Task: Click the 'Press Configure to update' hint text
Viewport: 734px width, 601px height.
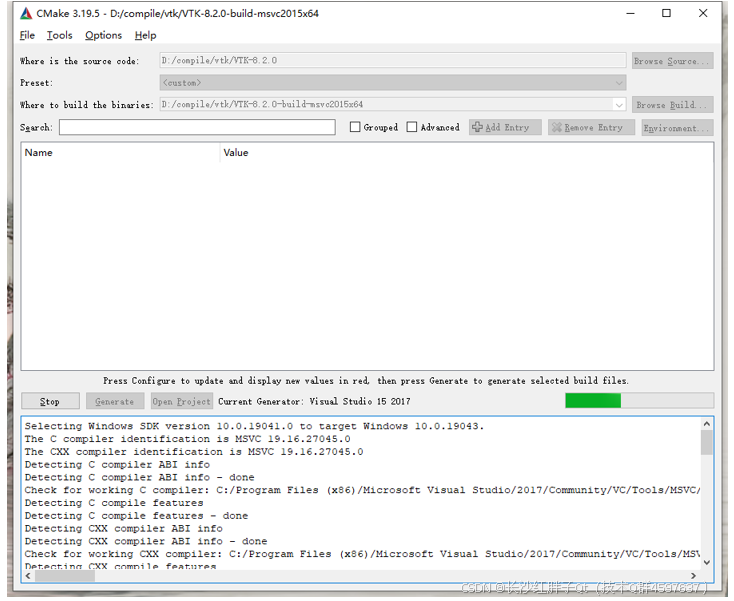Action: 366,381
